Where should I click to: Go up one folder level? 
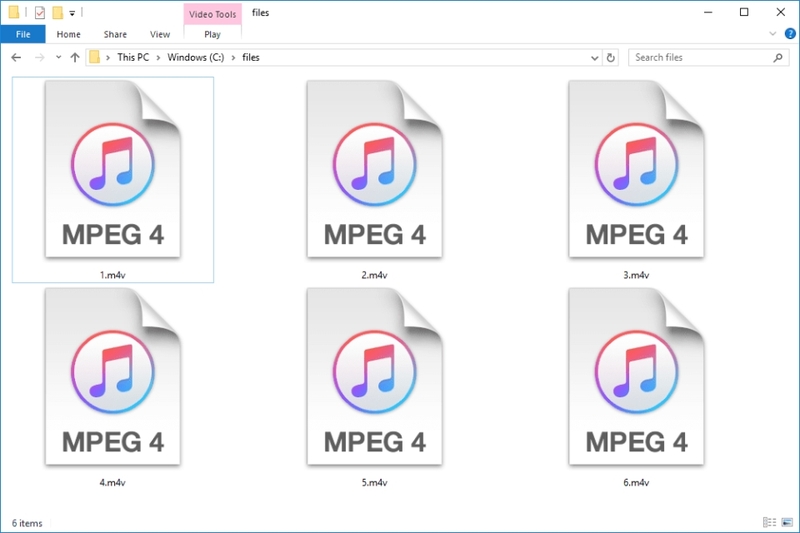click(x=75, y=57)
